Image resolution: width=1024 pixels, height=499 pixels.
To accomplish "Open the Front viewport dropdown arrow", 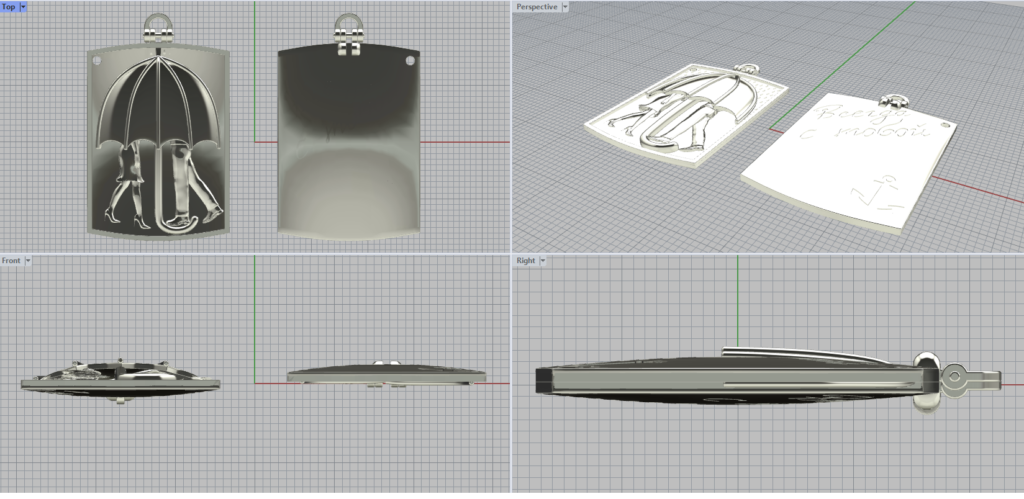I will 28,261.
